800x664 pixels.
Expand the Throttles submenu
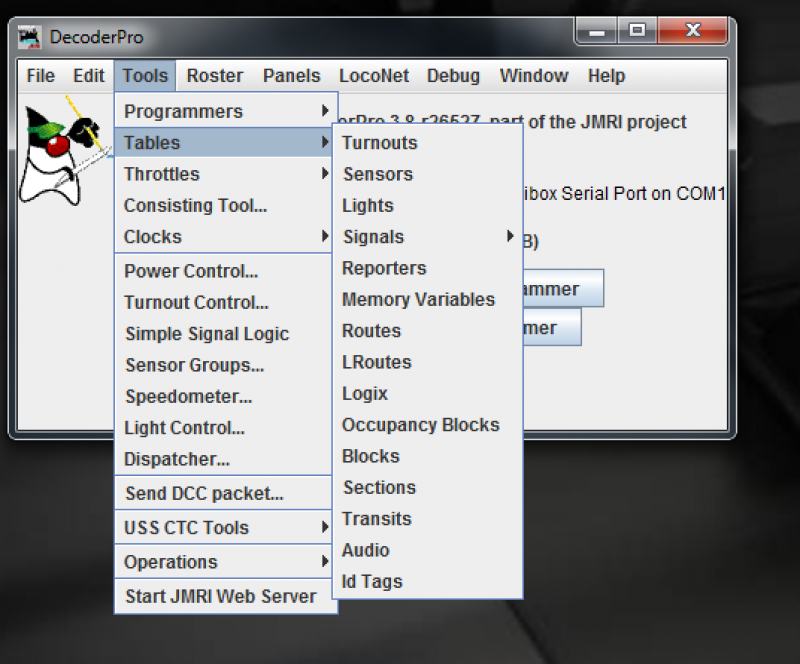(223, 174)
